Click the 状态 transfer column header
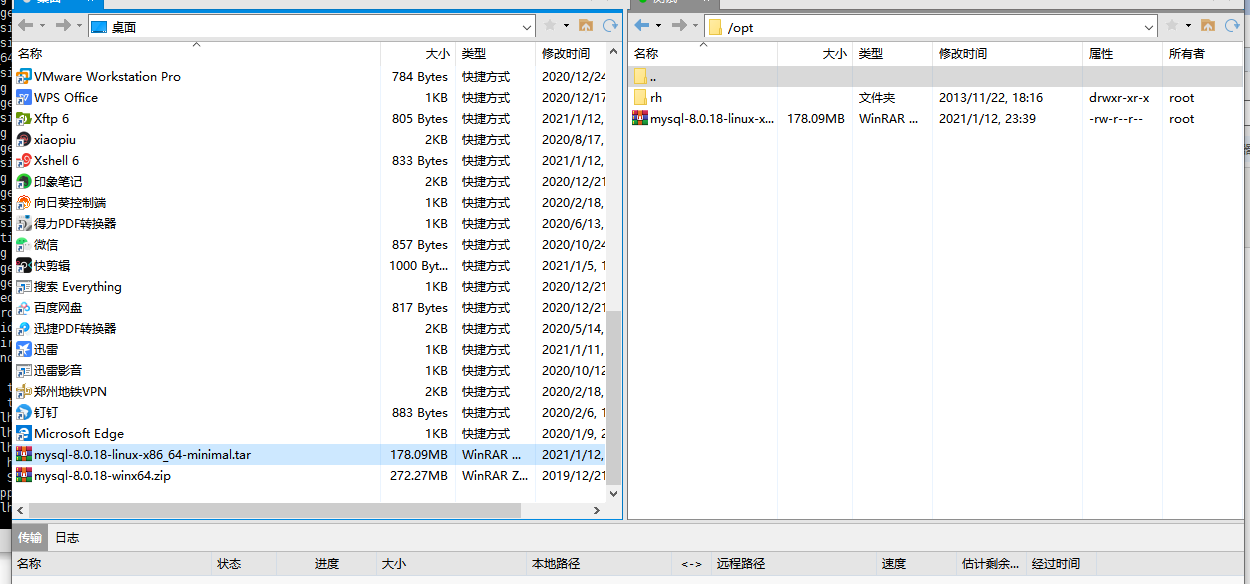This screenshot has height=584, width=1250. click(229, 564)
